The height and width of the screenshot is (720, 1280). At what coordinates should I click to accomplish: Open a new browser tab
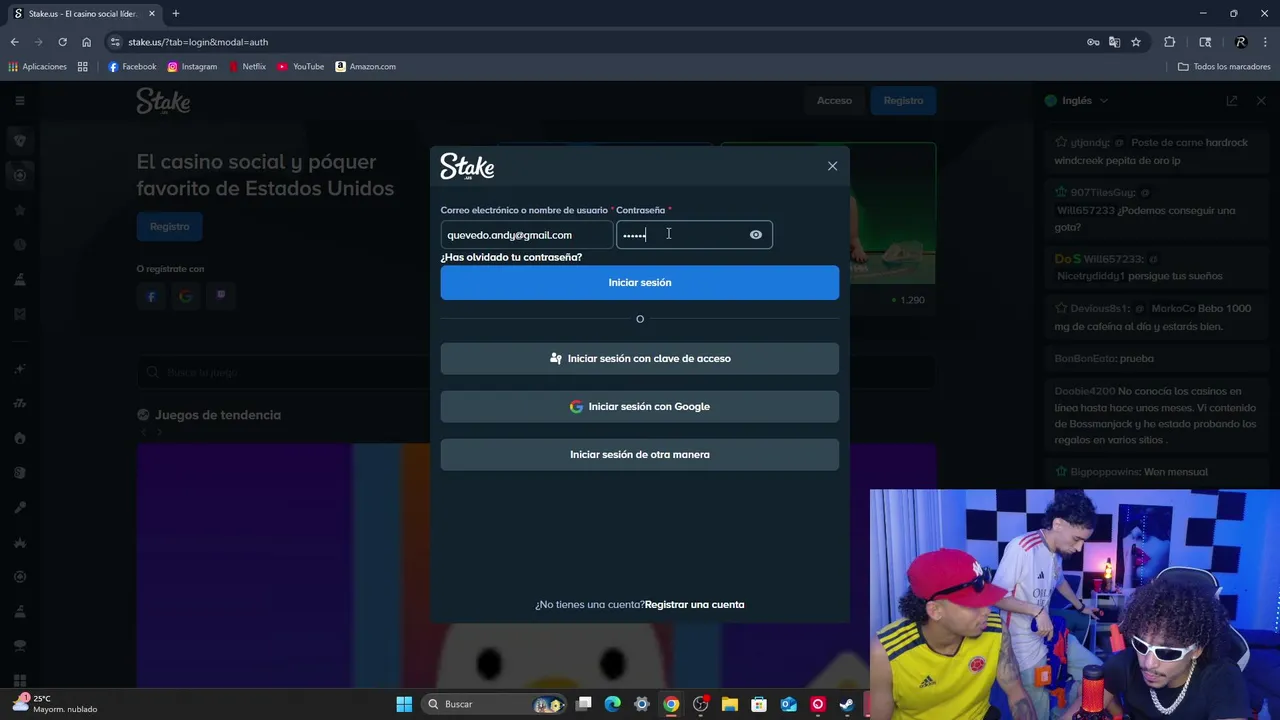pyautogui.click(x=175, y=14)
